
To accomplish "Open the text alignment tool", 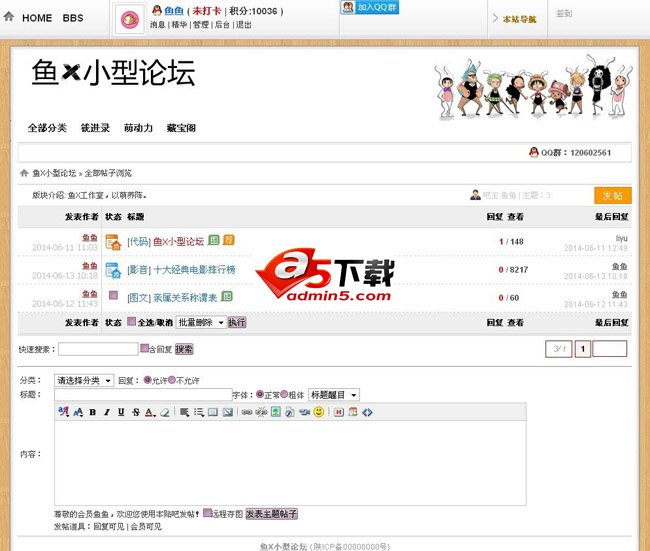I will [184, 412].
